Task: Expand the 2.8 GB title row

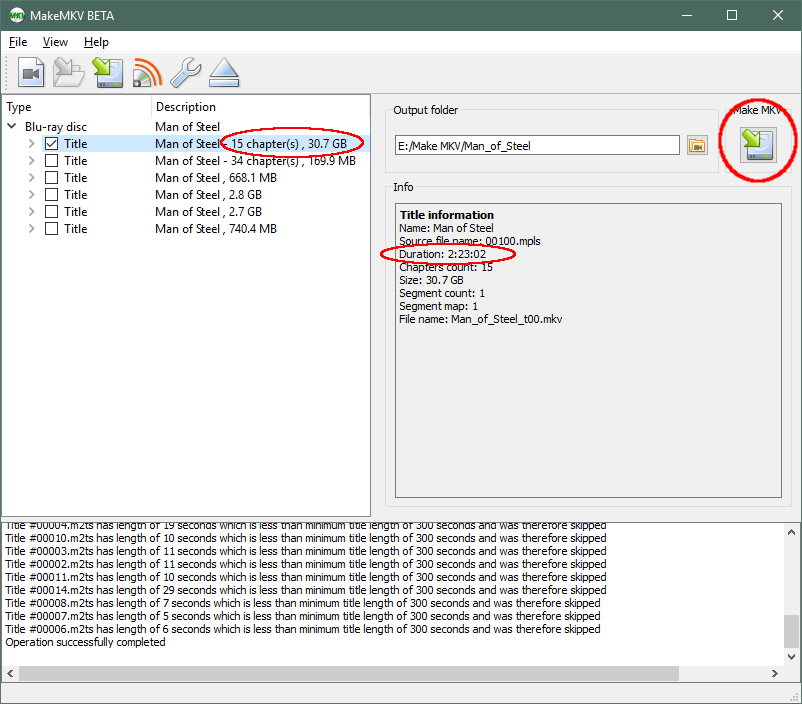Action: click(31, 194)
